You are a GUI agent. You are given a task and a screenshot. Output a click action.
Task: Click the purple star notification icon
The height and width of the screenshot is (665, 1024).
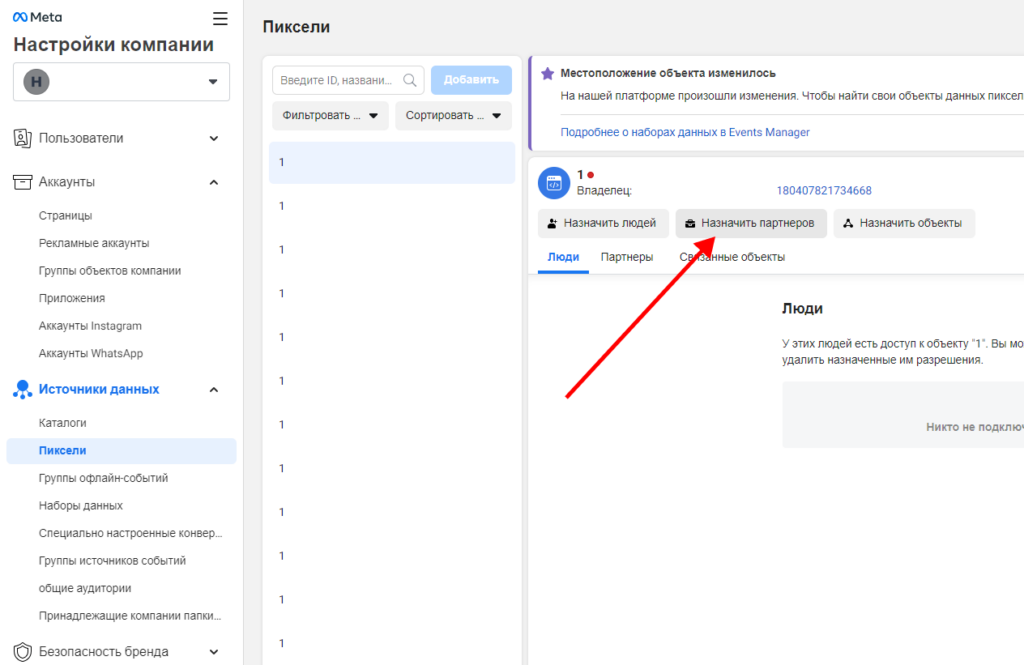547,74
